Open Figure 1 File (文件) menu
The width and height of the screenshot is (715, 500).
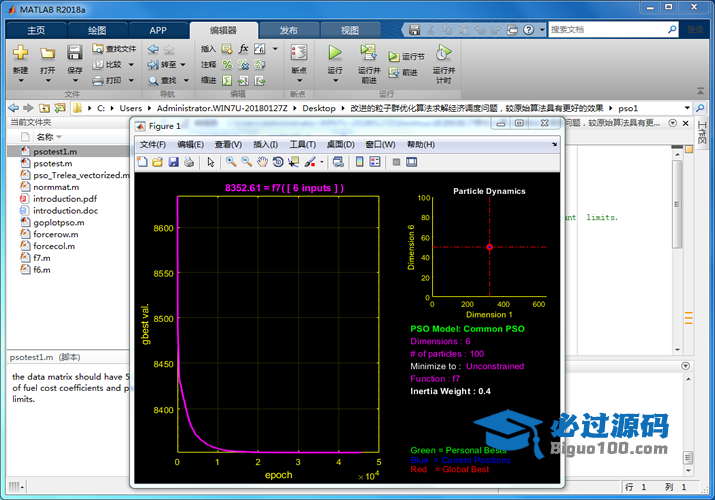point(153,144)
